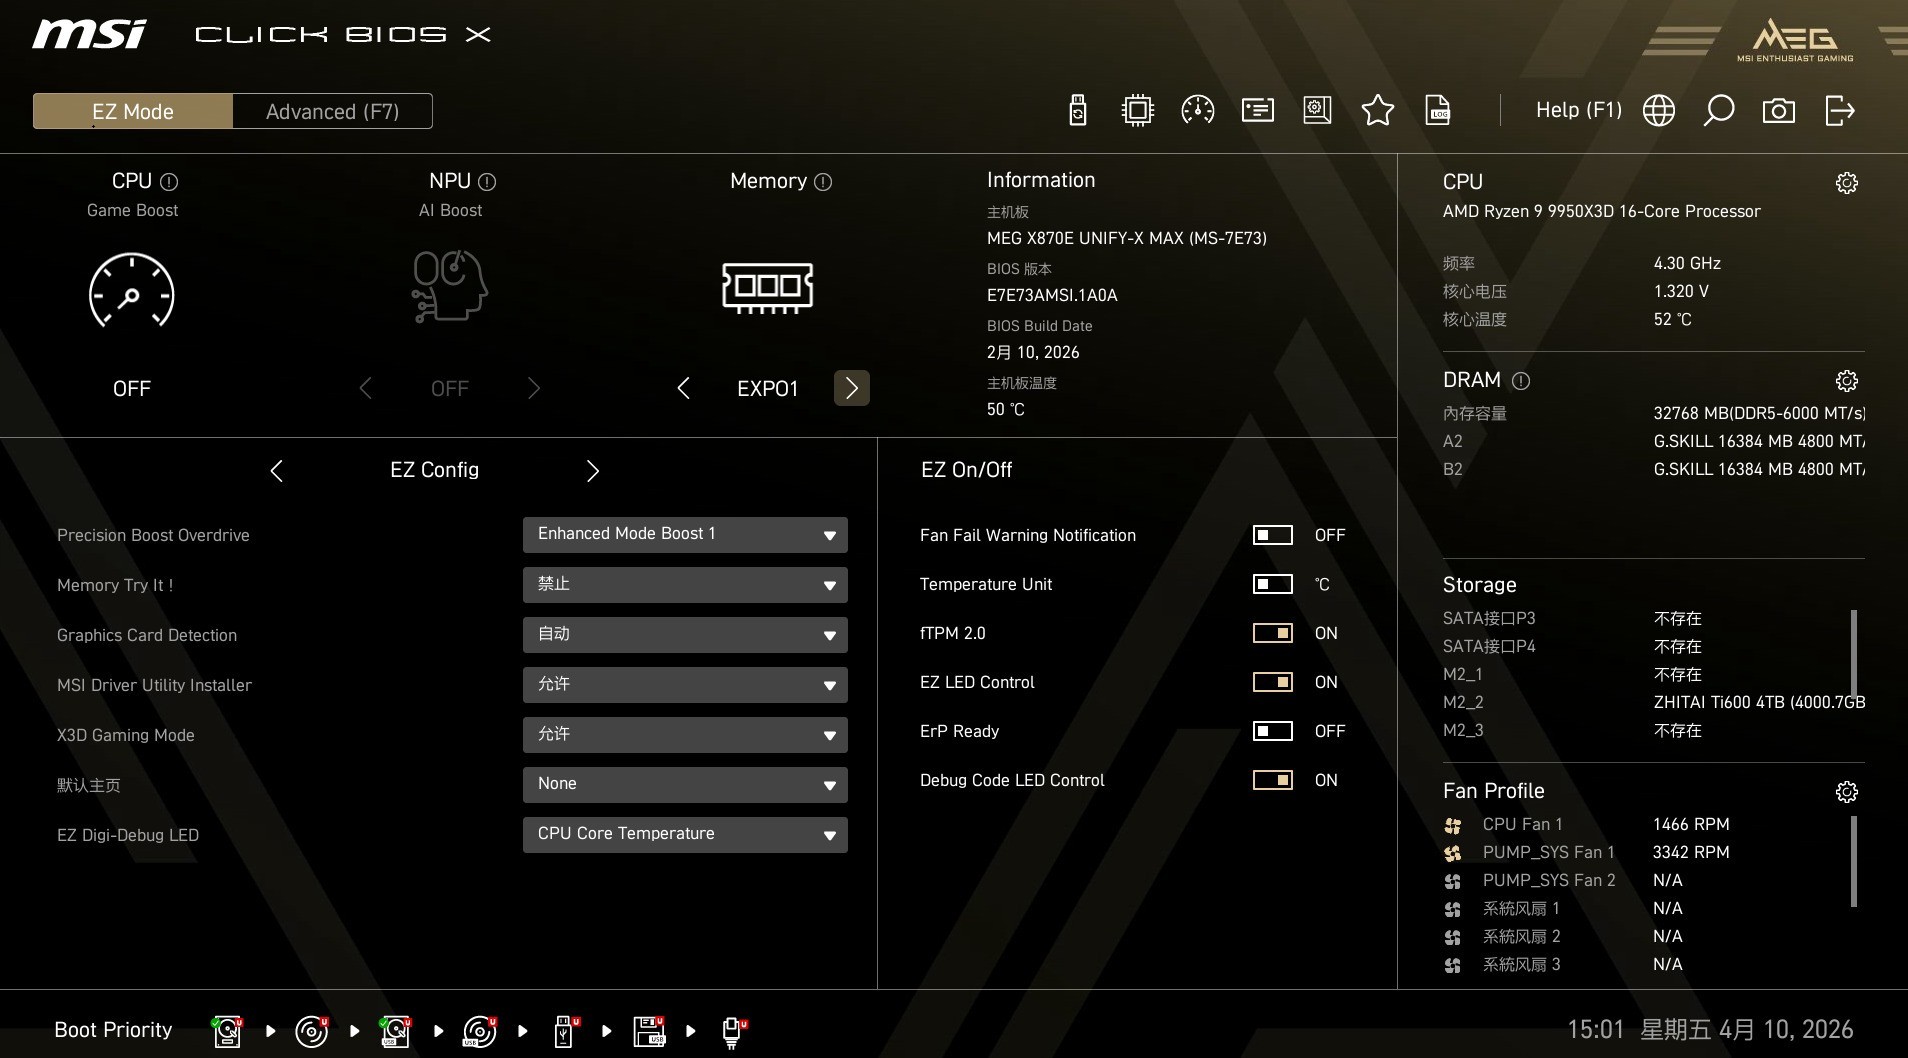The image size is (1908, 1058).
Task: Switch Temperature Unit toggle
Action: (1273, 584)
